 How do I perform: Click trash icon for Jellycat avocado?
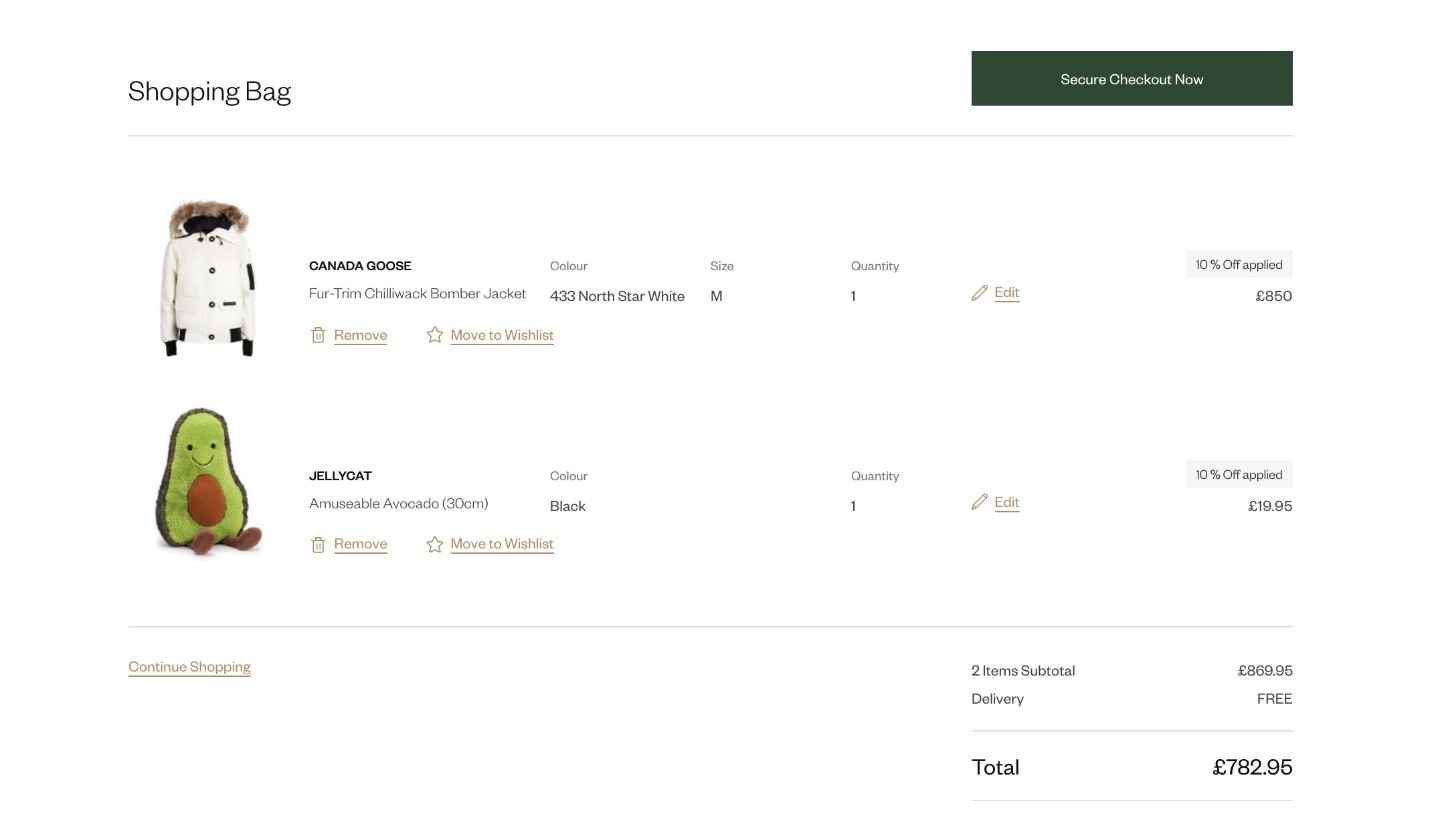click(x=318, y=545)
